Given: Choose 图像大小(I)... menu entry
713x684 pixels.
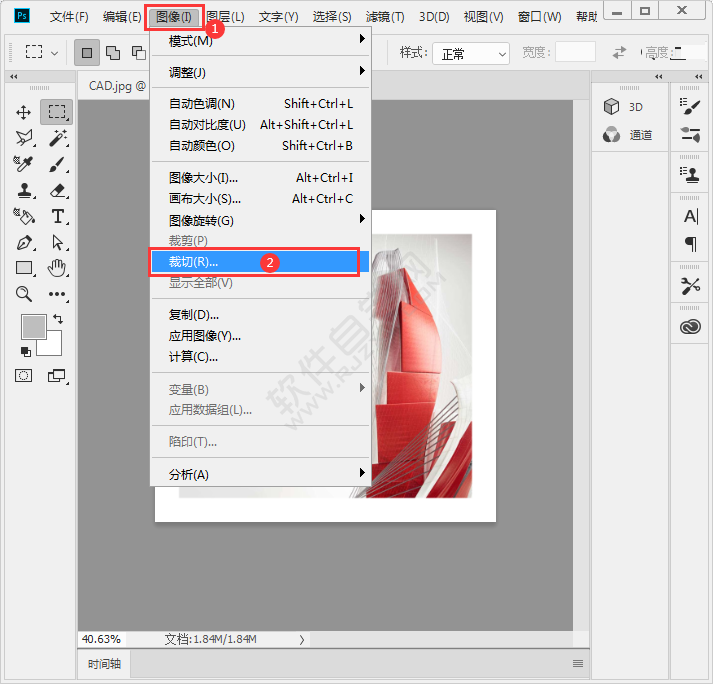Looking at the screenshot, I should (261, 177).
